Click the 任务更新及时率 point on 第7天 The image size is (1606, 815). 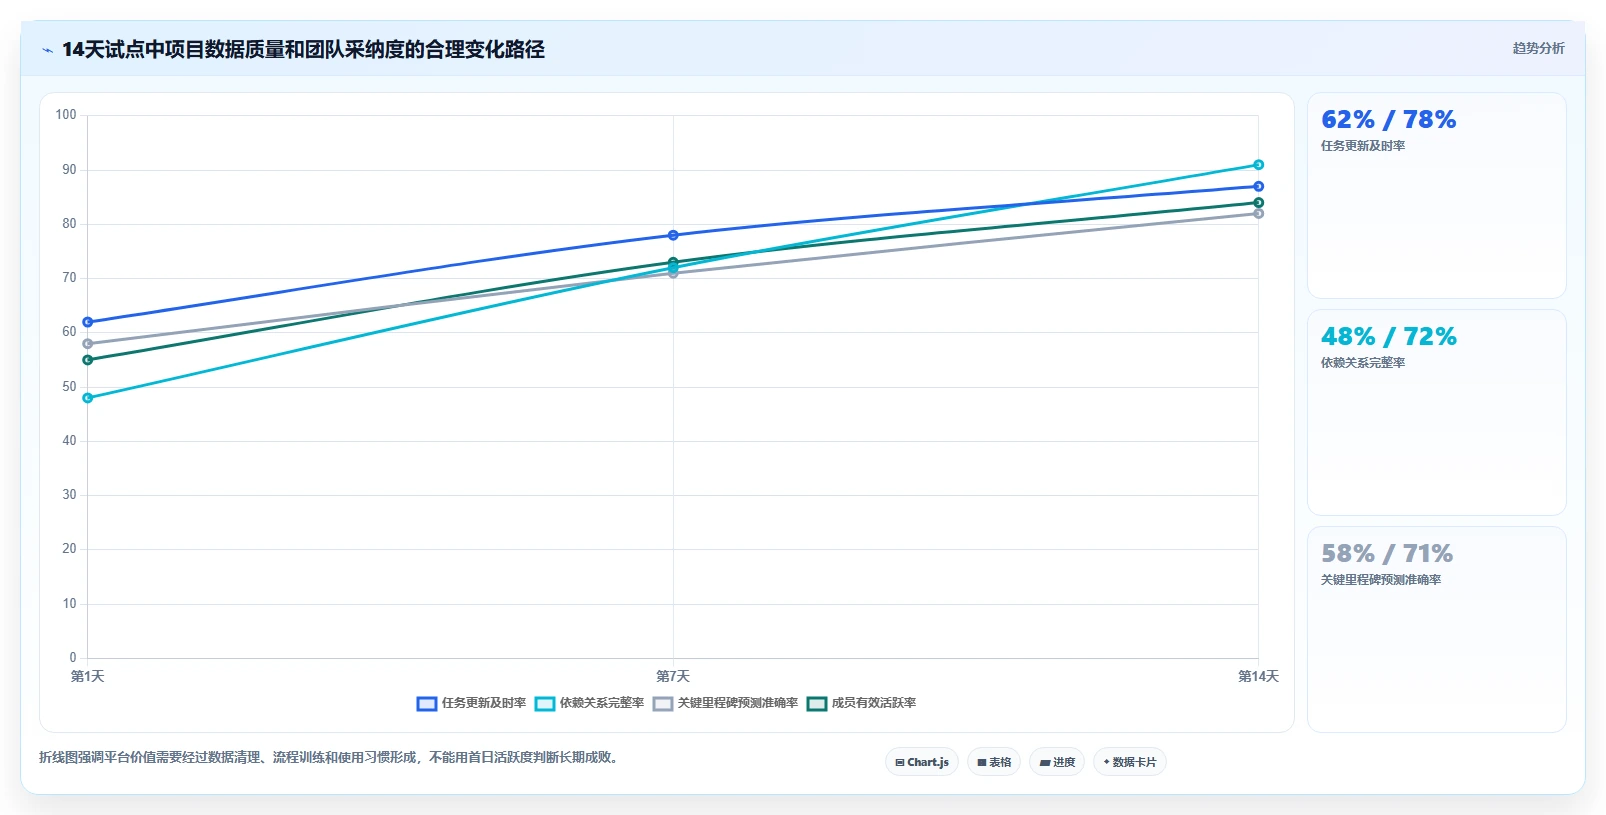tap(673, 235)
